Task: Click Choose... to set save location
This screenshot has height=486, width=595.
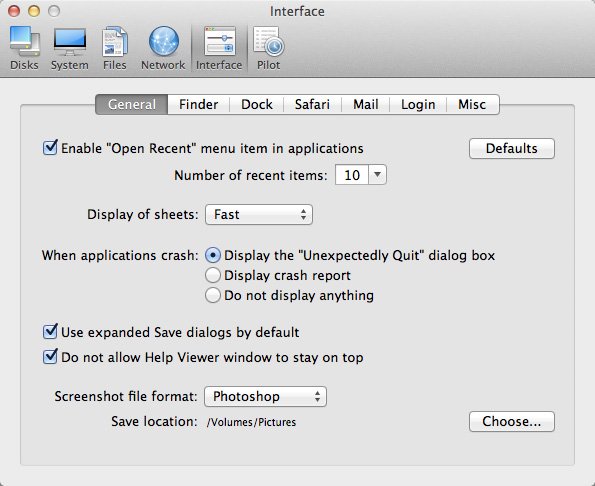Action: click(512, 421)
